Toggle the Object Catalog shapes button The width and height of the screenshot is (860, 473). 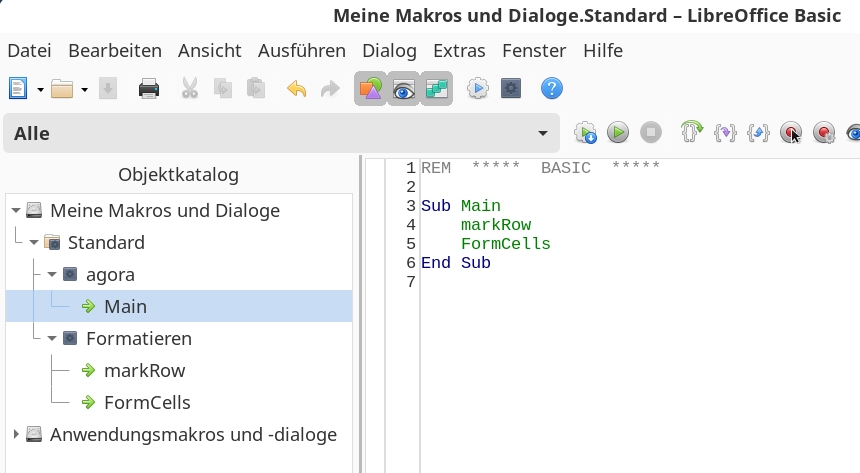(x=371, y=88)
